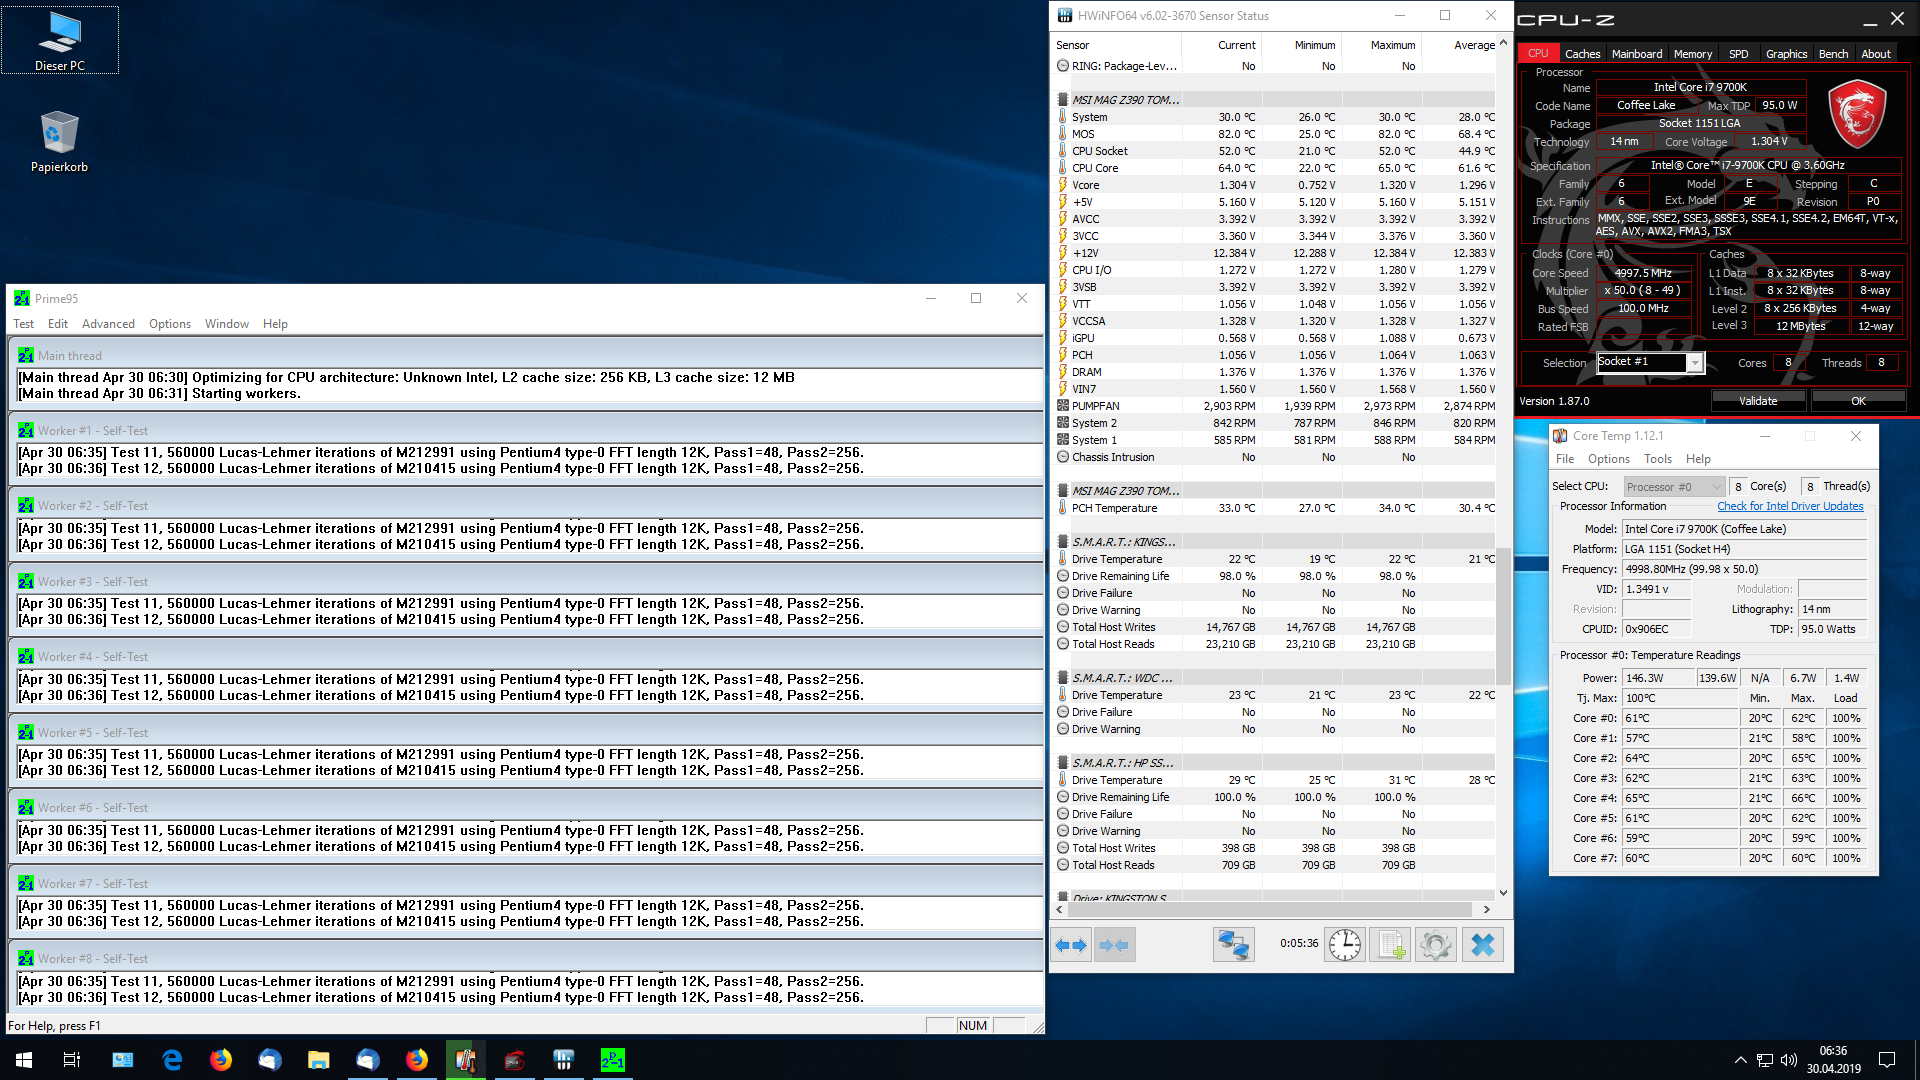Open the Tools menu in Core Temp

(x=1658, y=459)
